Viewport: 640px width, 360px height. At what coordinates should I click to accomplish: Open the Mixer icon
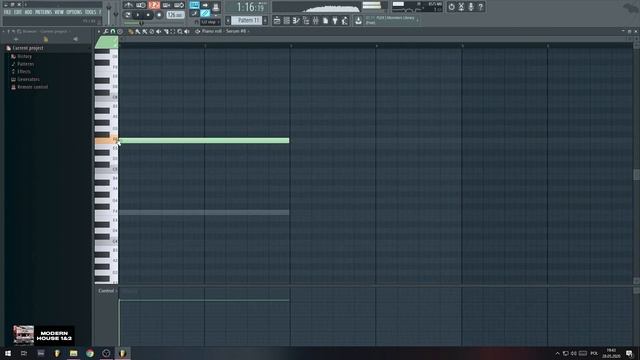pos(316,20)
